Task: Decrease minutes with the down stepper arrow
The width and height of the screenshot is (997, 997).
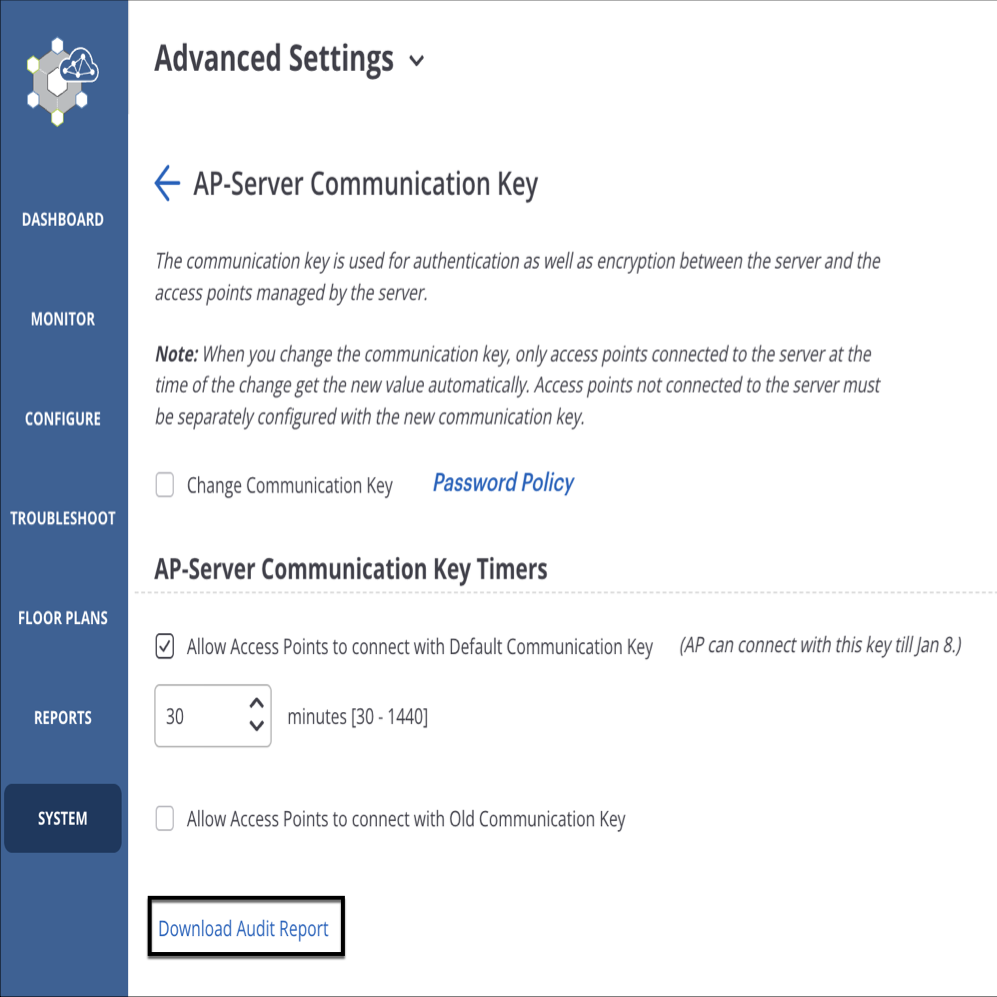Action: [x=256, y=725]
